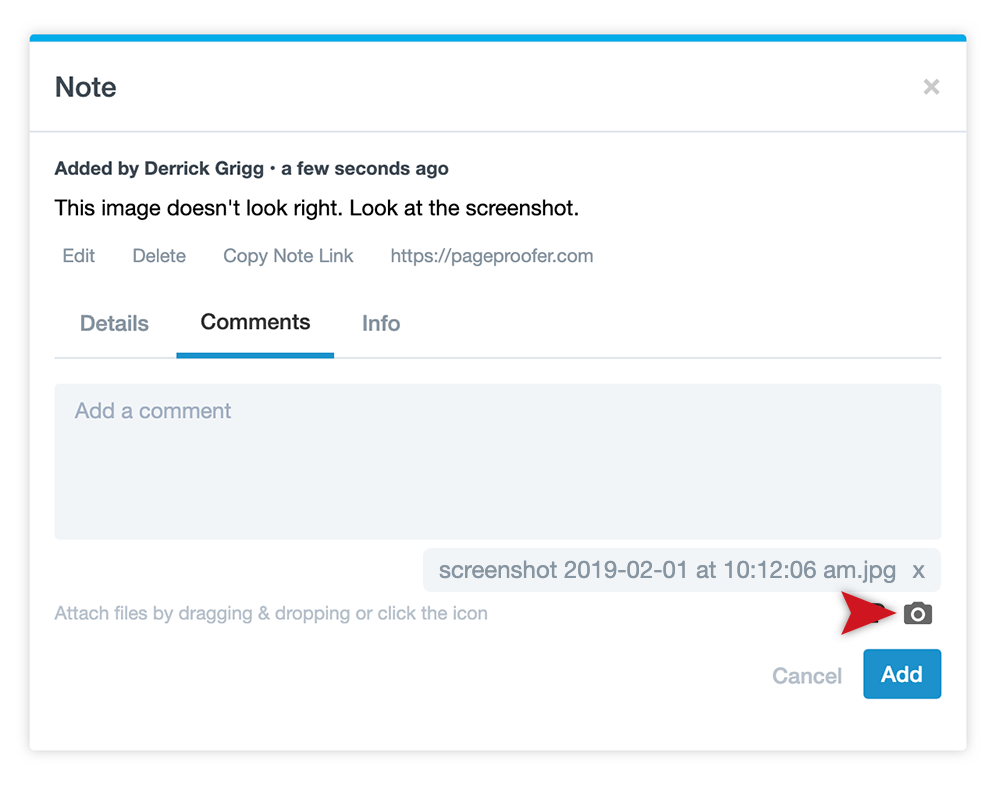Click the 'Attach files by dragging' hint
This screenshot has width=1000, height=799.
[271, 613]
